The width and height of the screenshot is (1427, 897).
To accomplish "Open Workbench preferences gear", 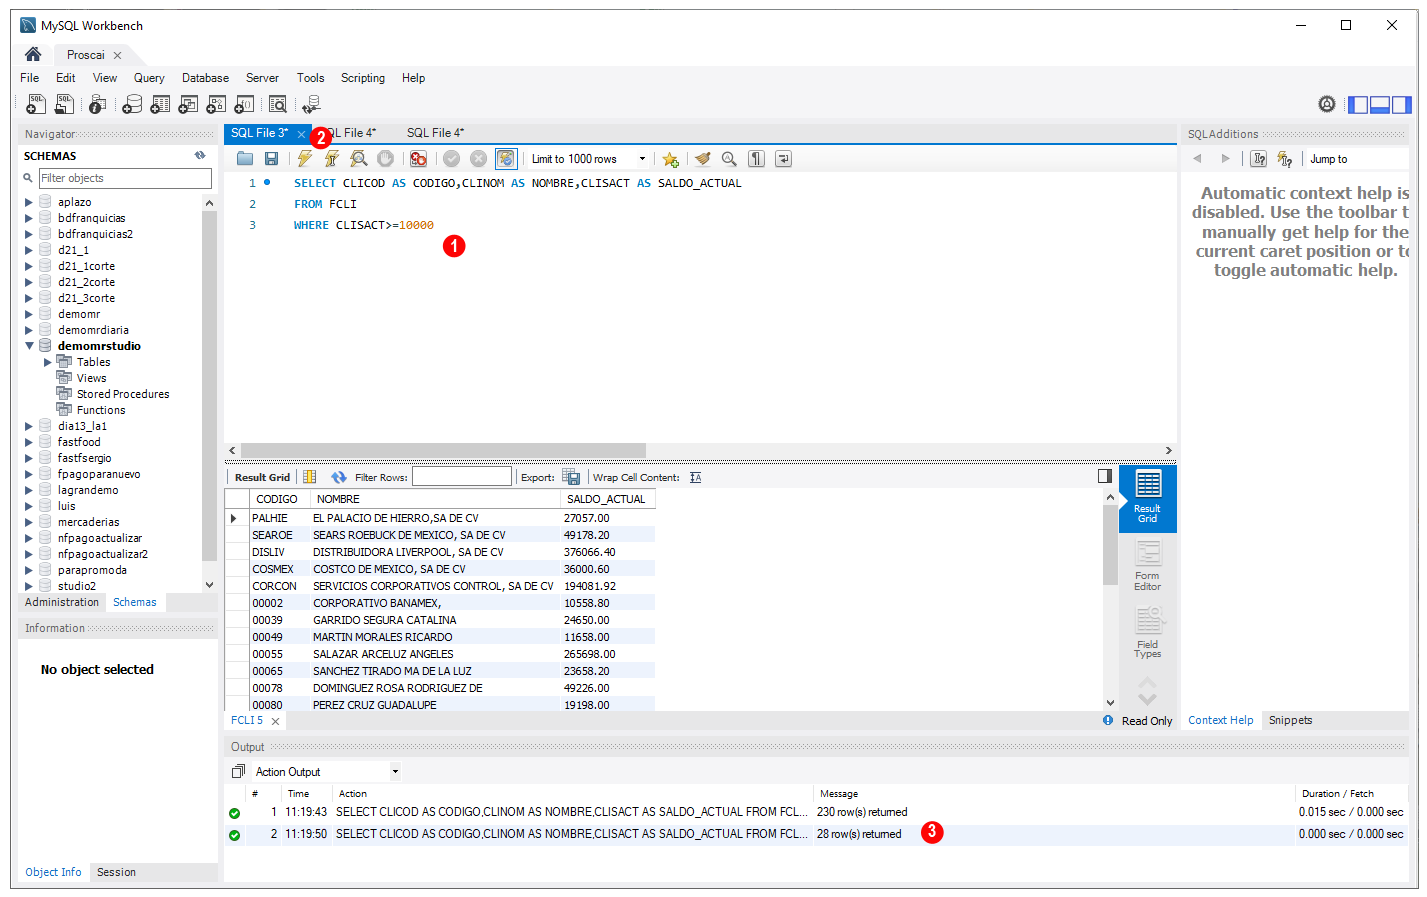I will click(x=1327, y=104).
